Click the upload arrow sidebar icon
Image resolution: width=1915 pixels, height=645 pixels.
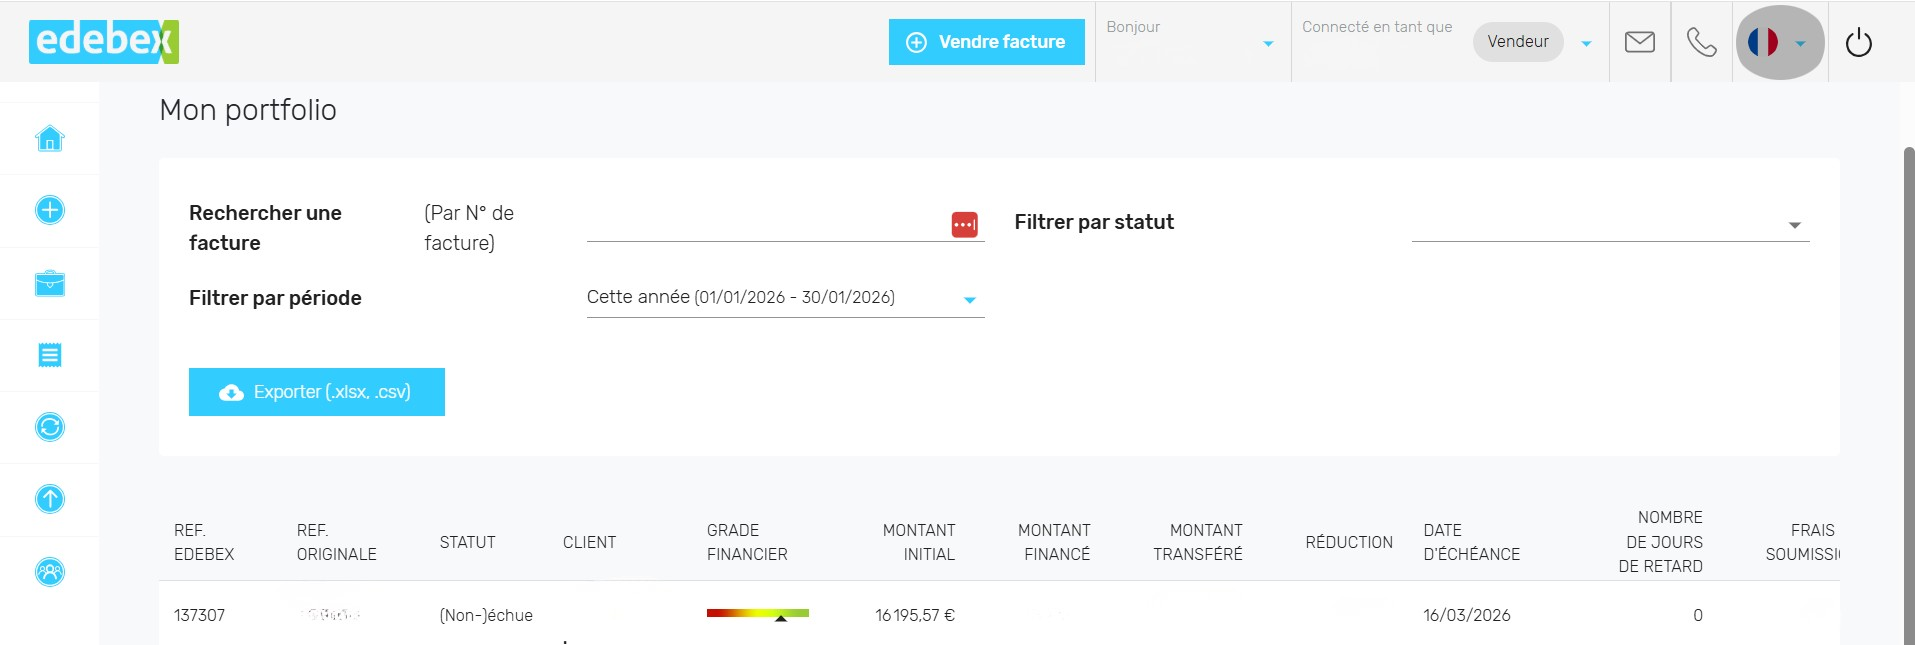coord(50,499)
